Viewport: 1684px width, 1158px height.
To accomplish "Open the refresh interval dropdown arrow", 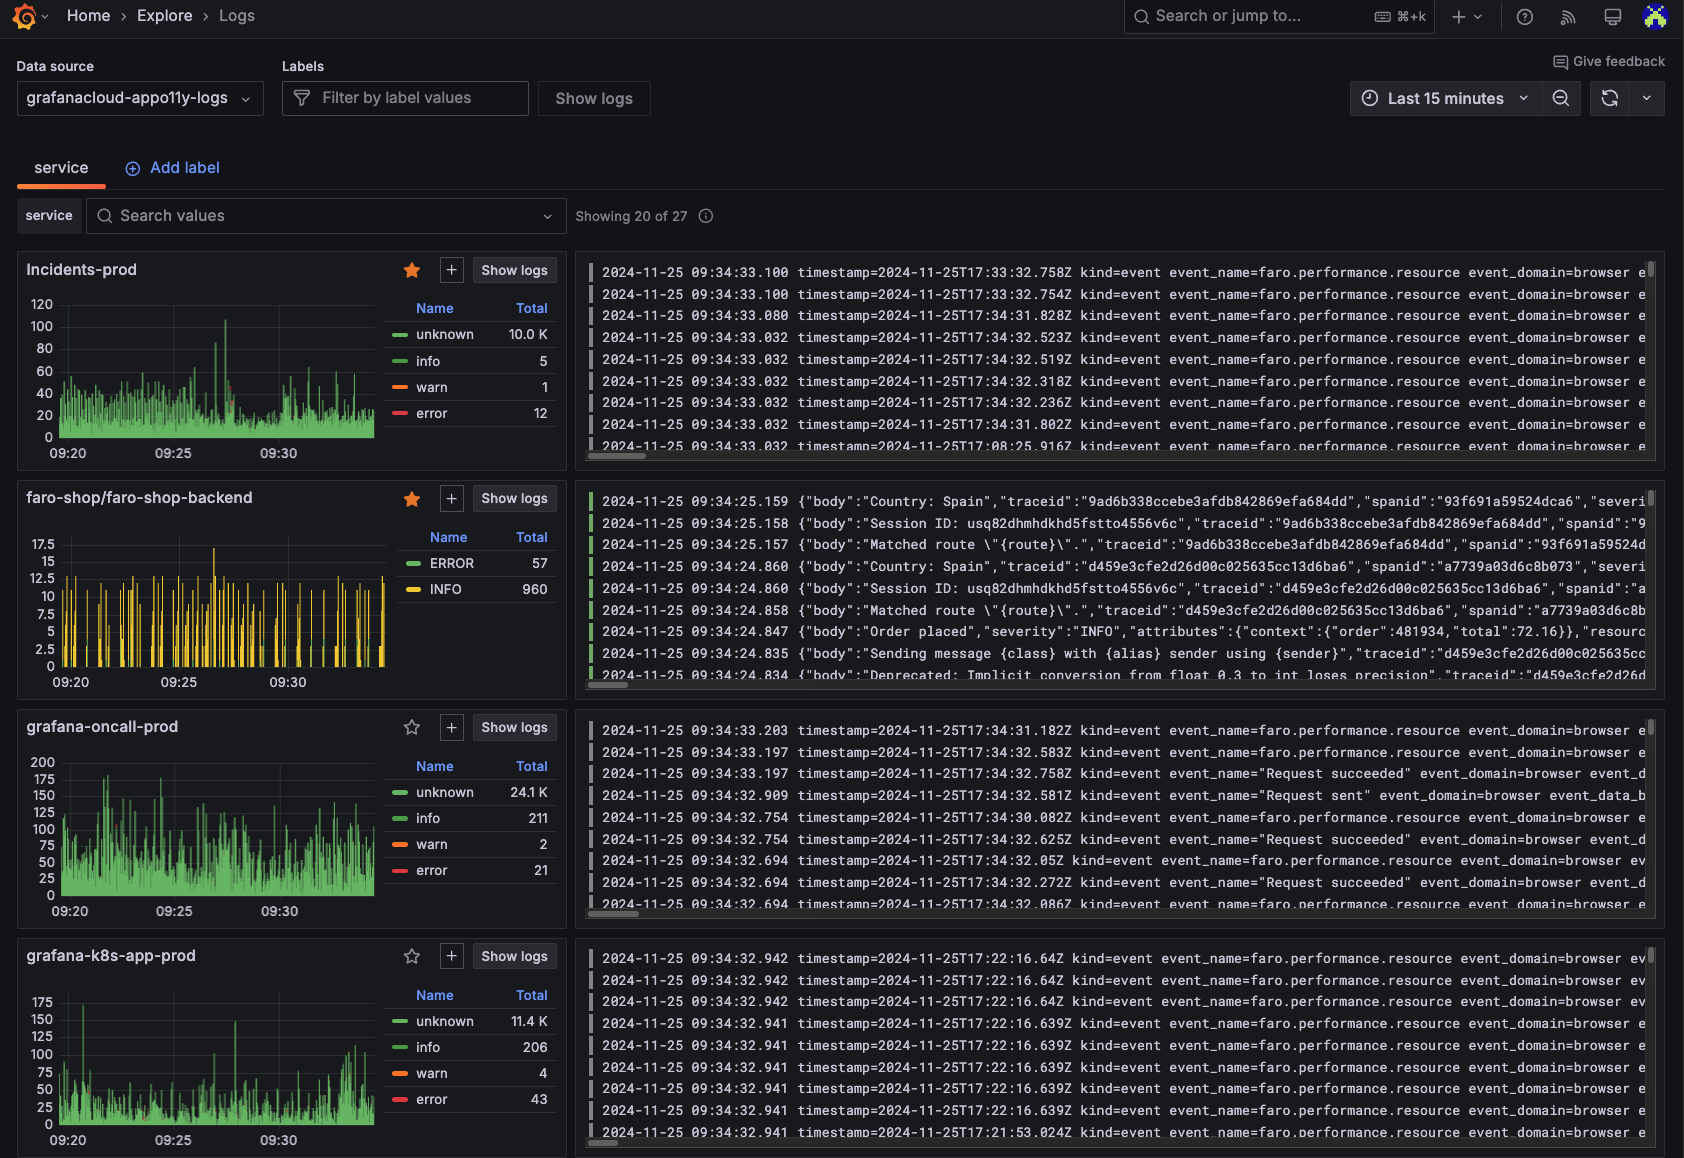I will (1646, 98).
